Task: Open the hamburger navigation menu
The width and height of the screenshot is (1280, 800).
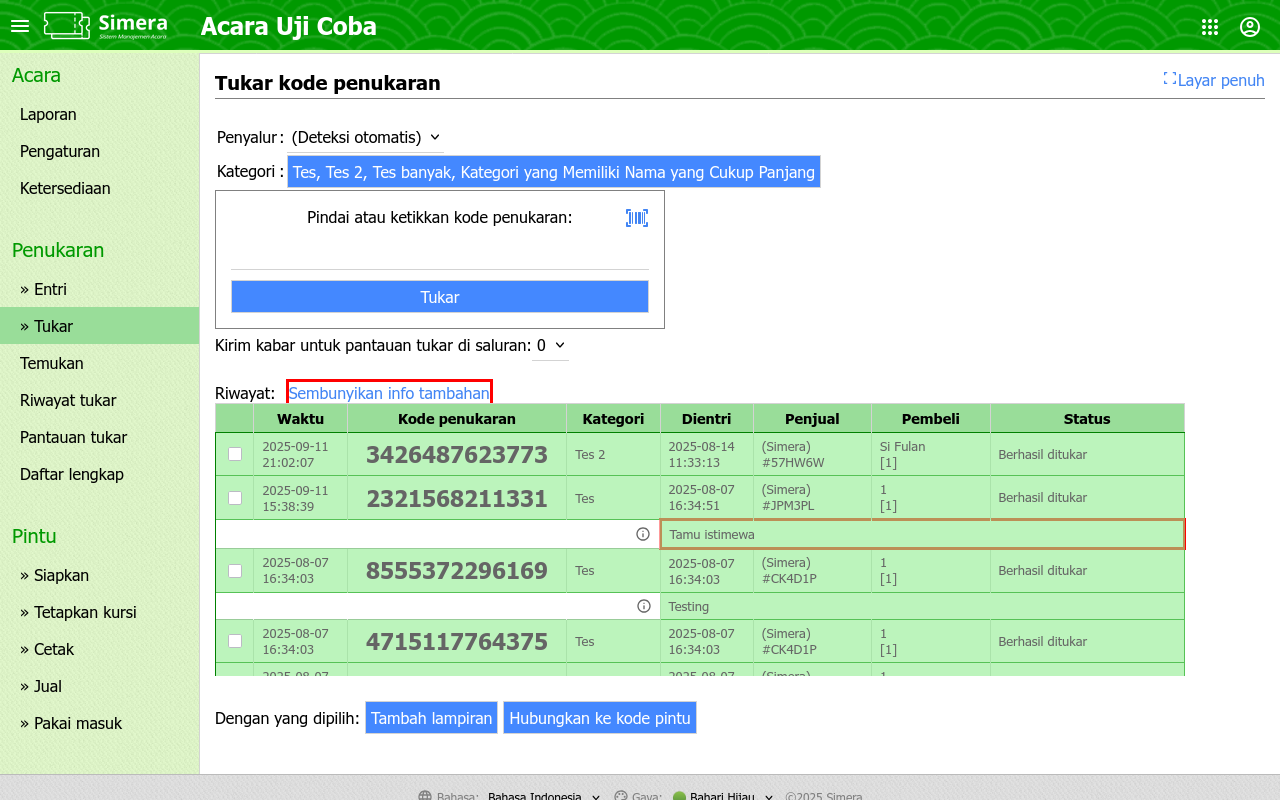Action: pos(20,26)
